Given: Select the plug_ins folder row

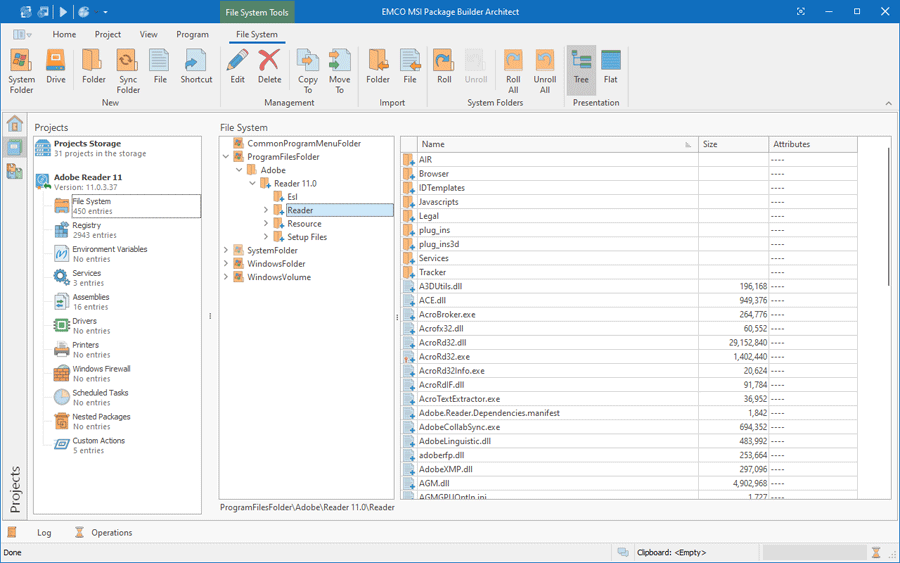Looking at the screenshot, I should pos(629,230).
